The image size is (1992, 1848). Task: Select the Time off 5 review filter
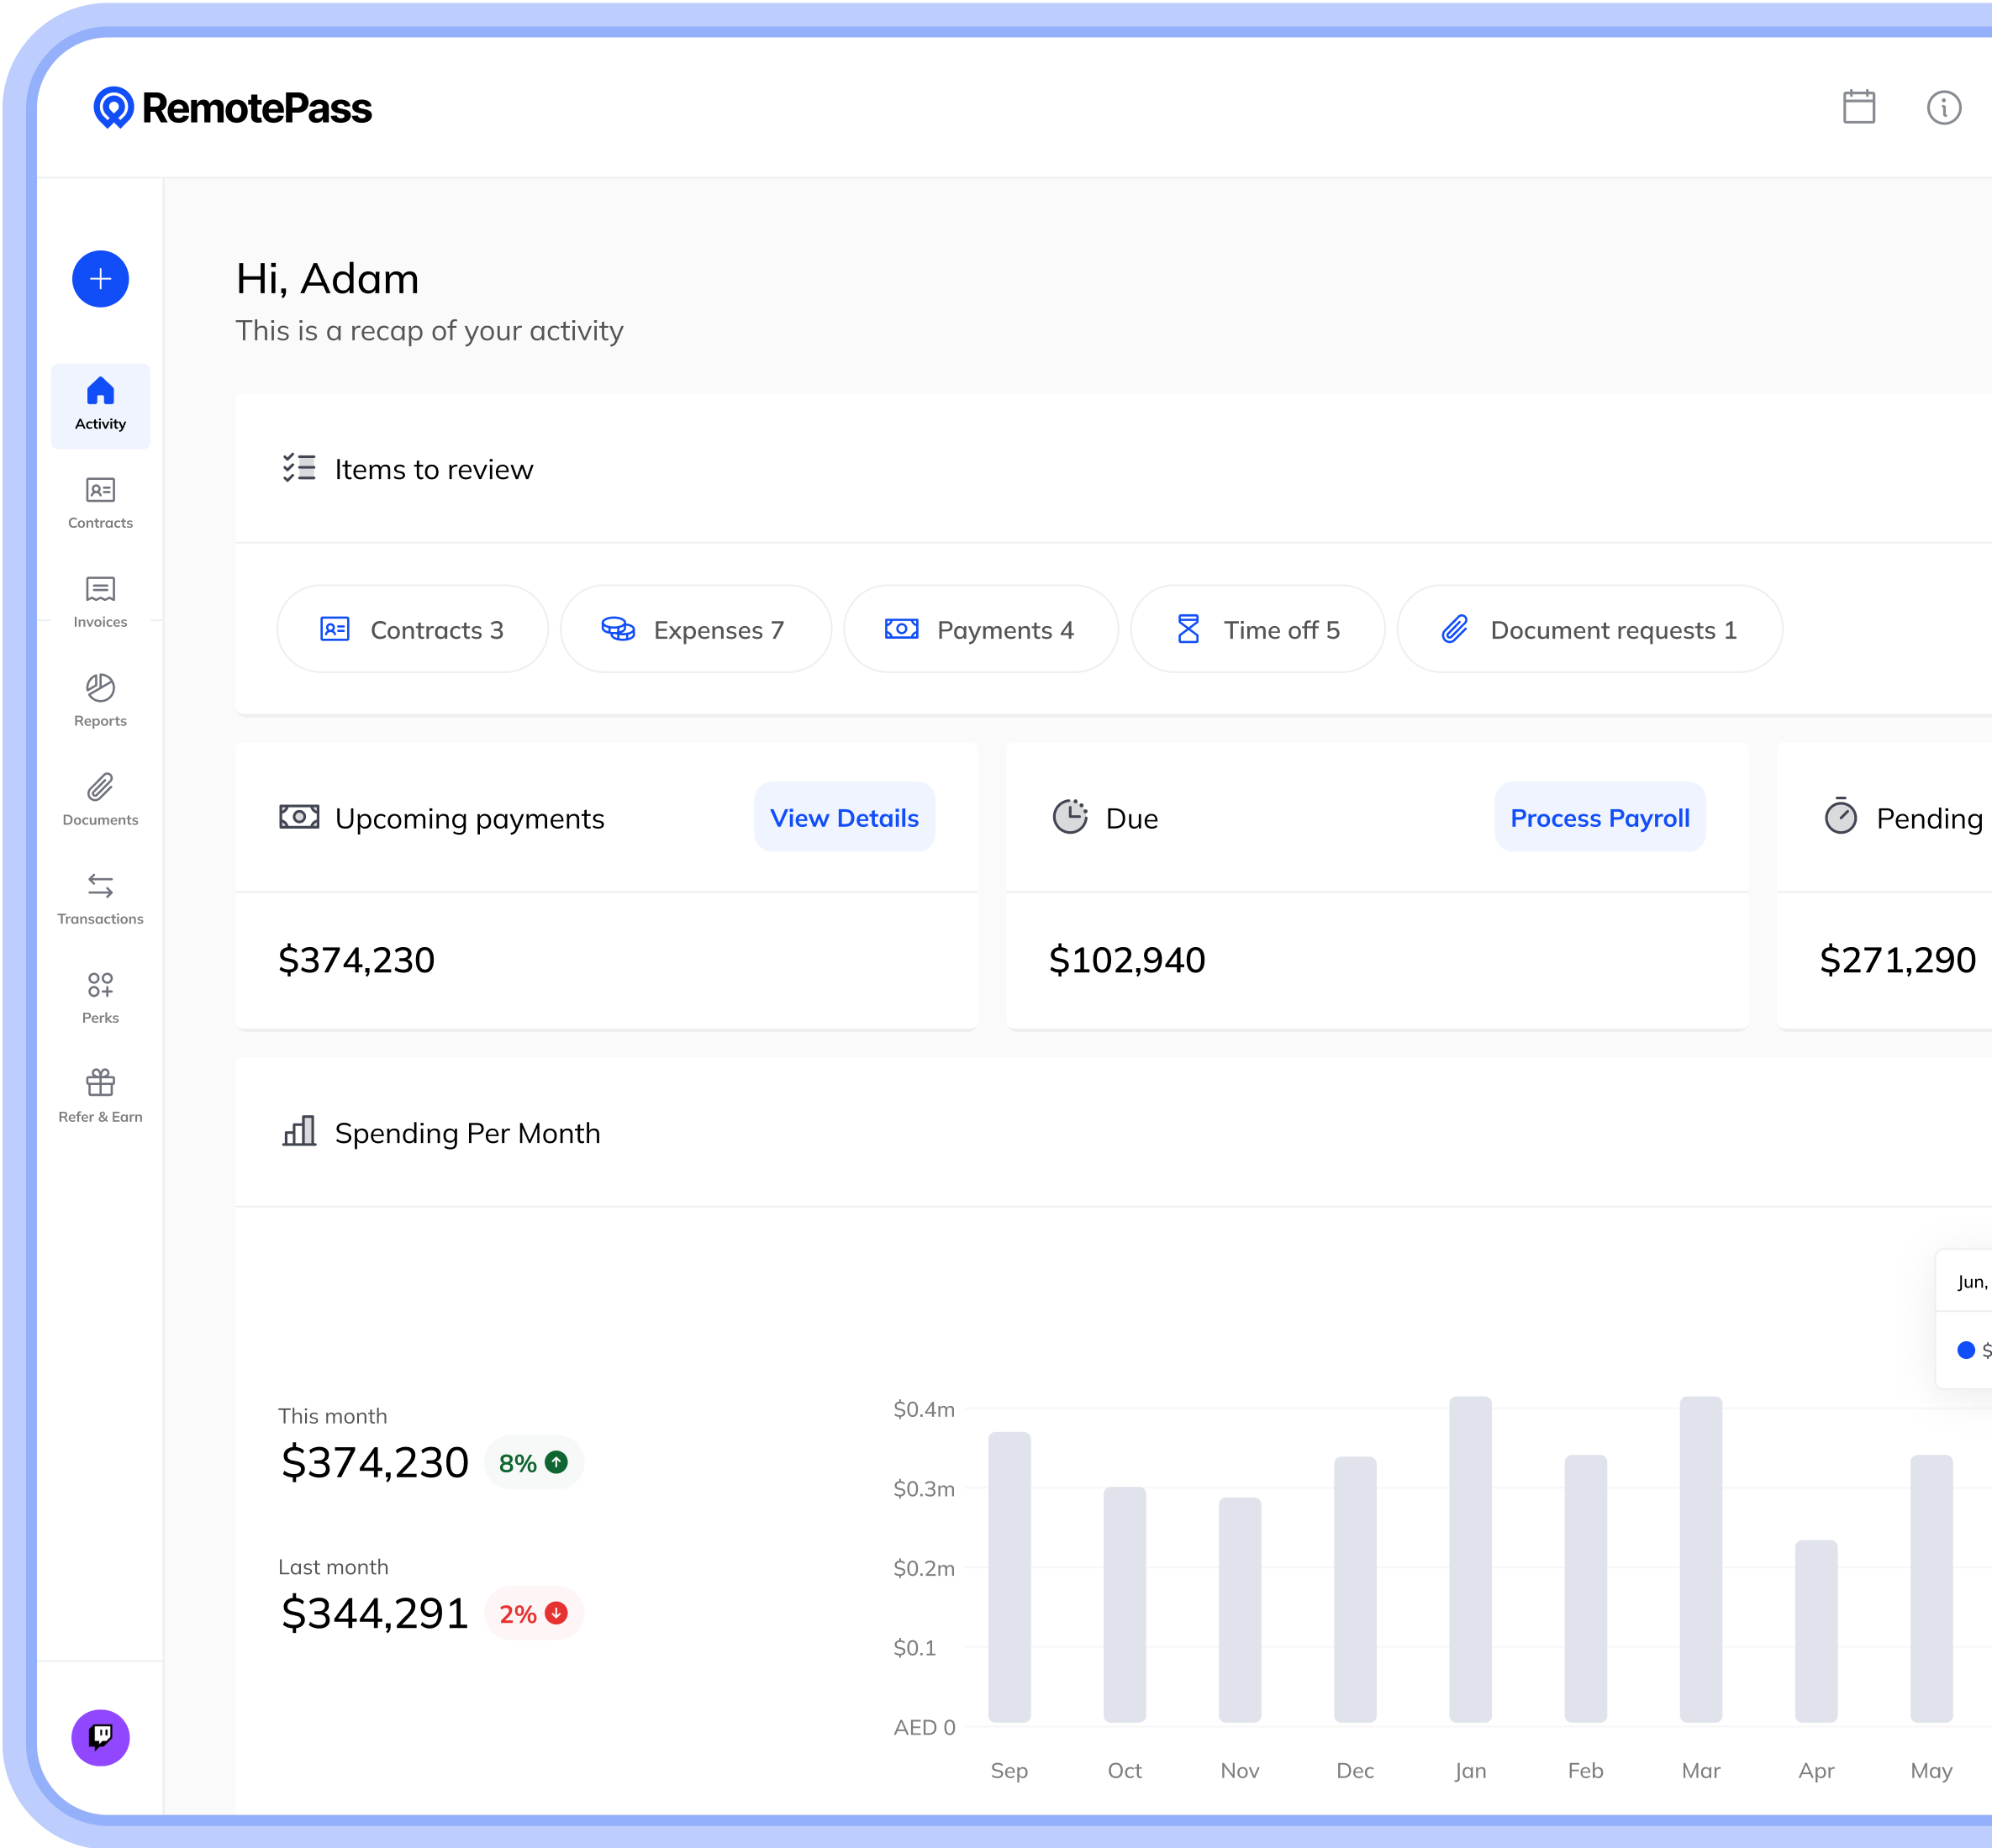point(1257,629)
